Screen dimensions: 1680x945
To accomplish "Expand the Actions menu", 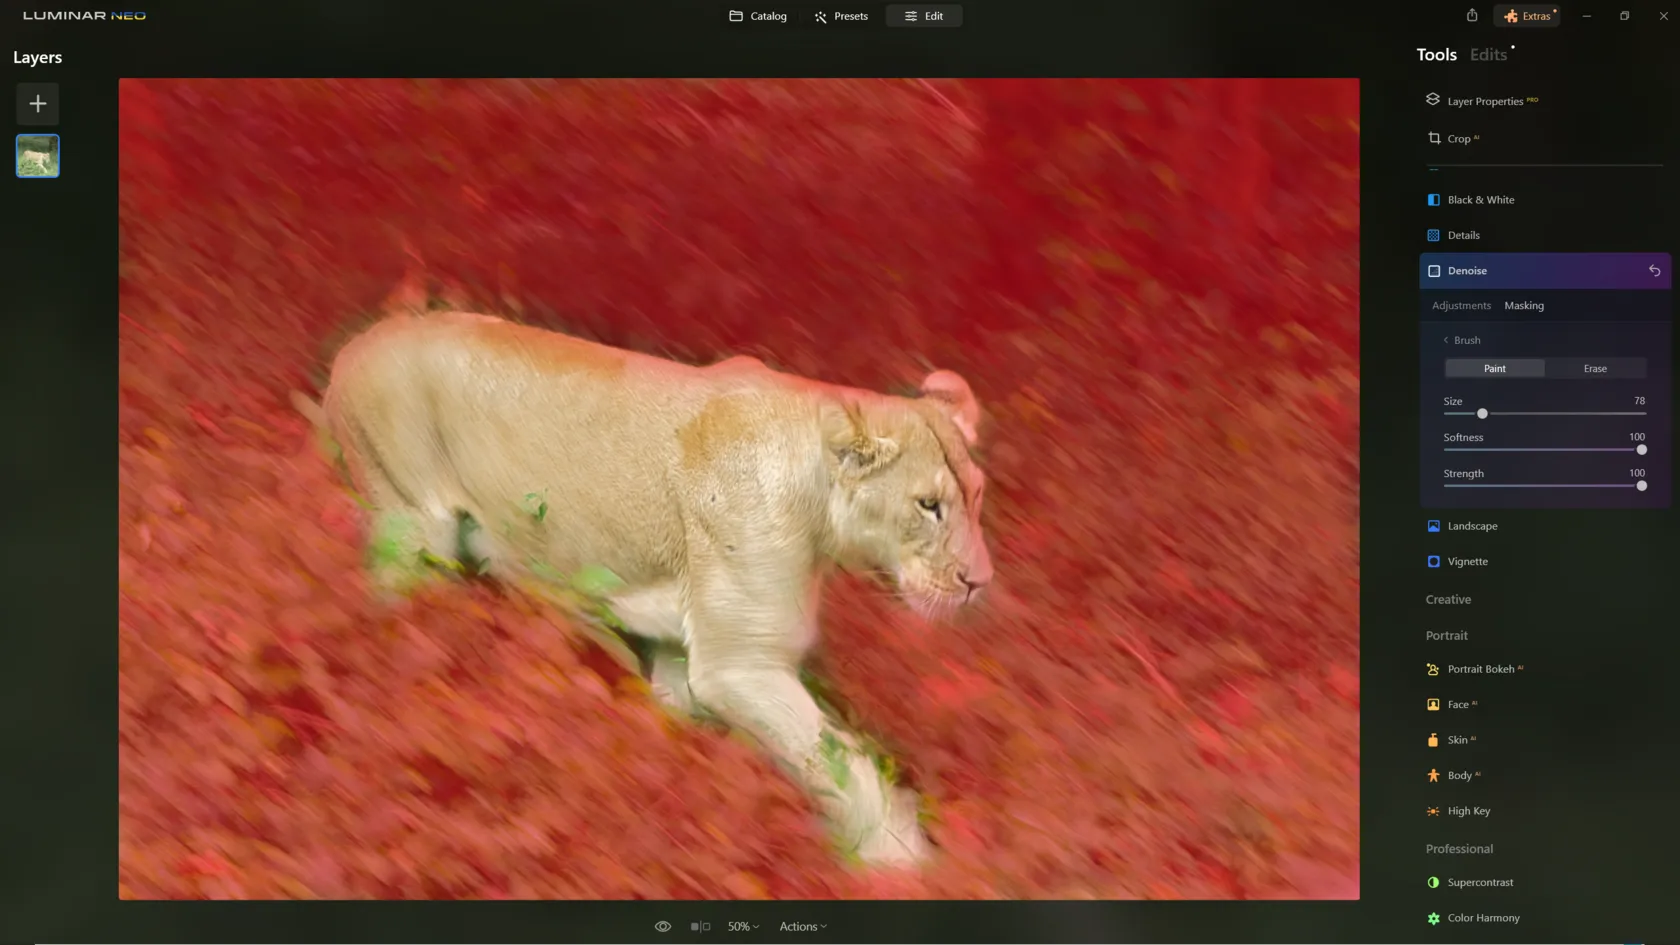I will tap(803, 927).
